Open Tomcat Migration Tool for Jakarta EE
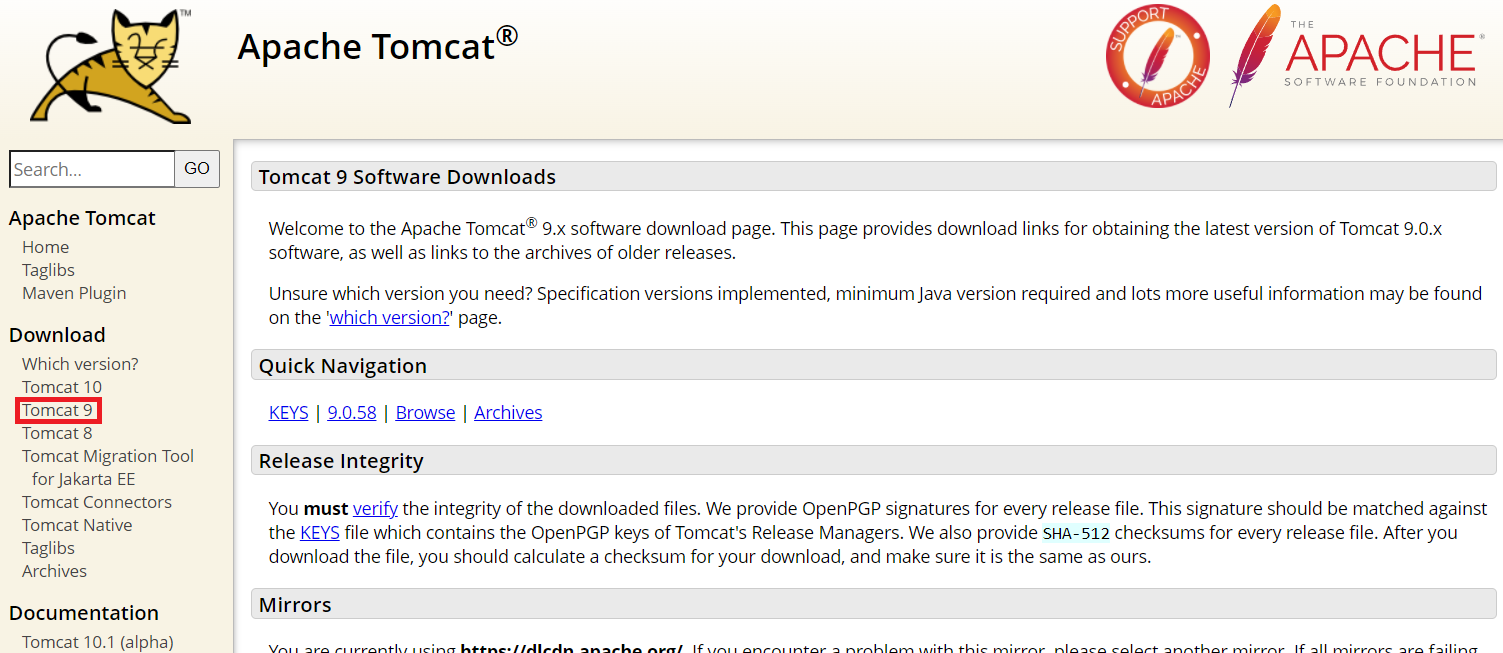Image resolution: width=1503 pixels, height=653 pixels. [108, 467]
